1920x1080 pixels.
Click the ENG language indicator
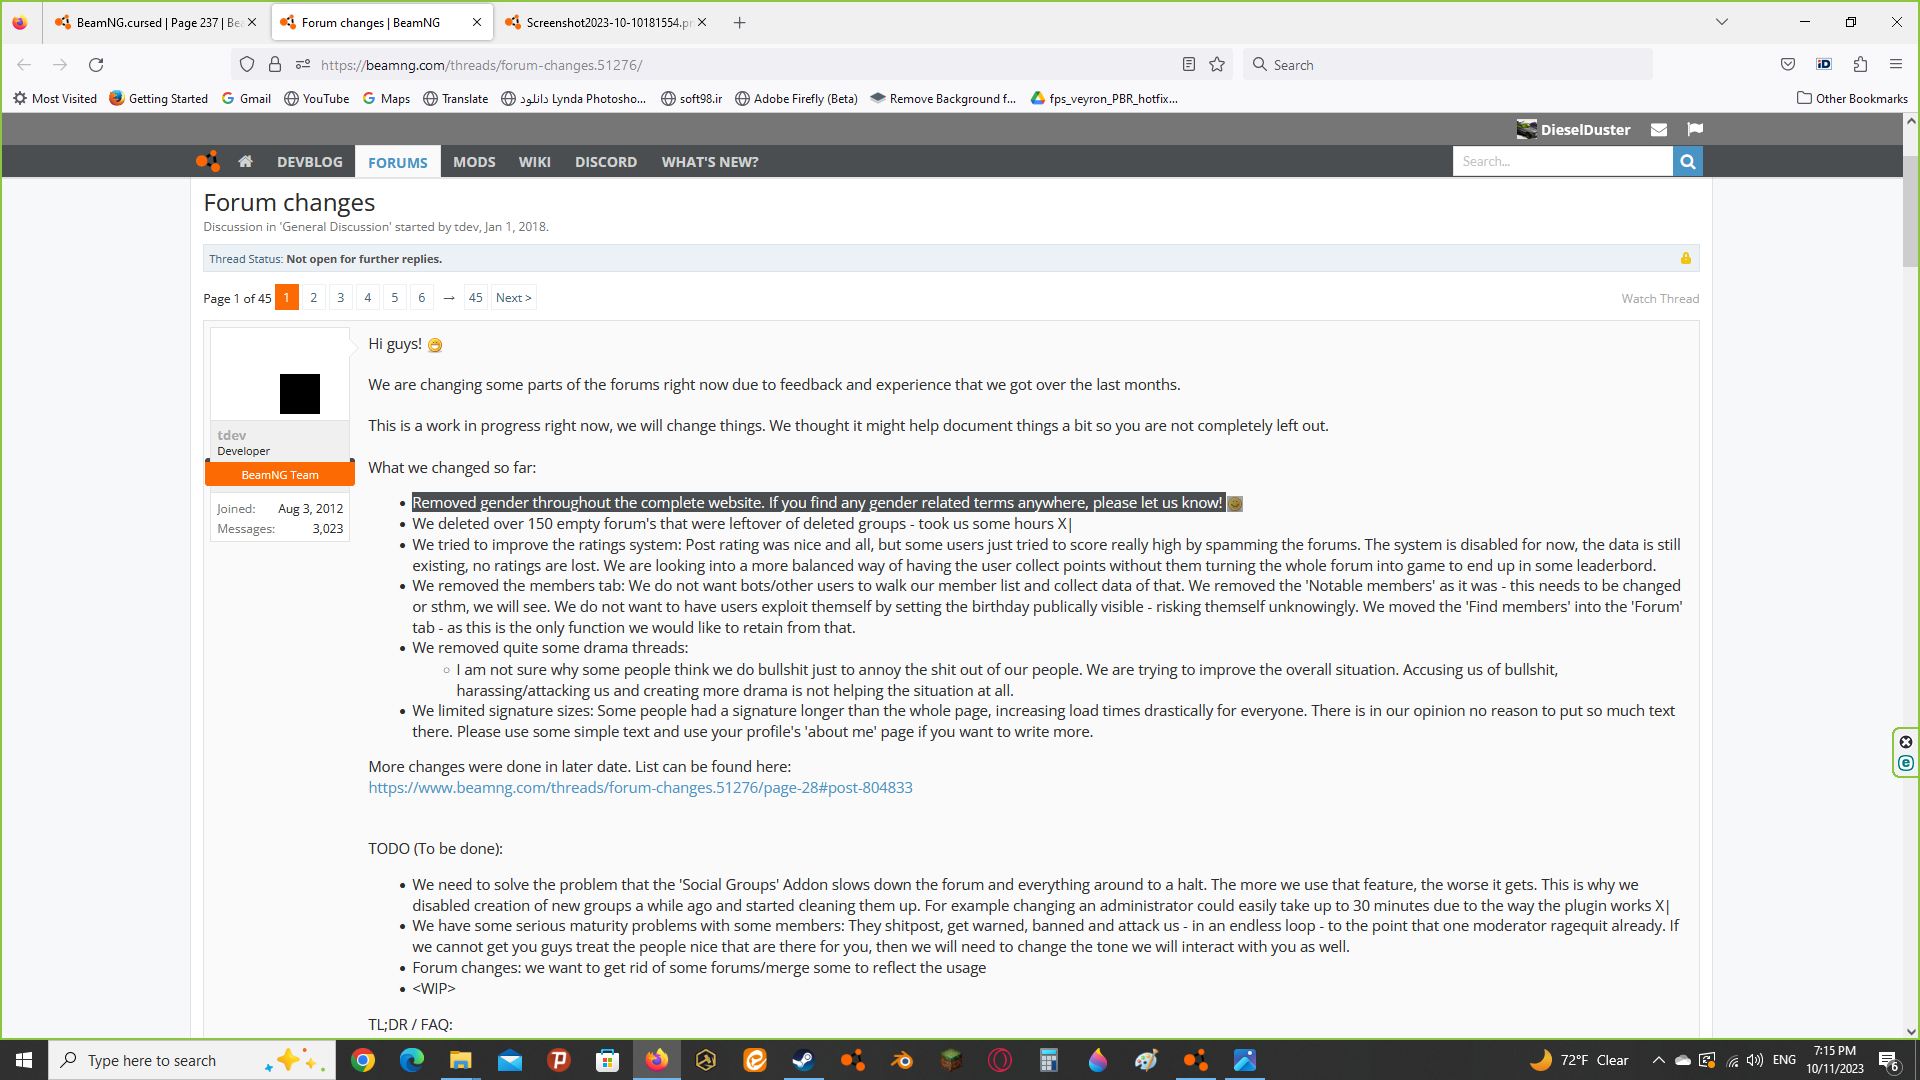(x=1784, y=1060)
